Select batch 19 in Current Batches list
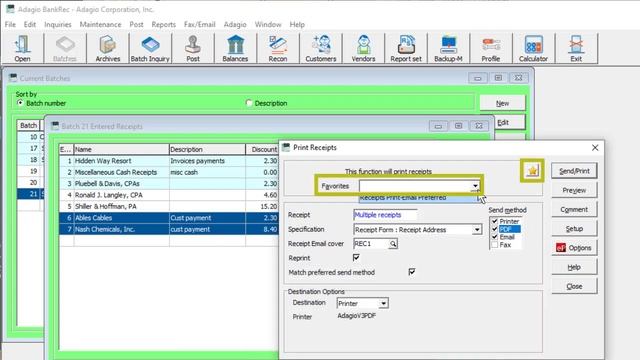 tap(31, 171)
